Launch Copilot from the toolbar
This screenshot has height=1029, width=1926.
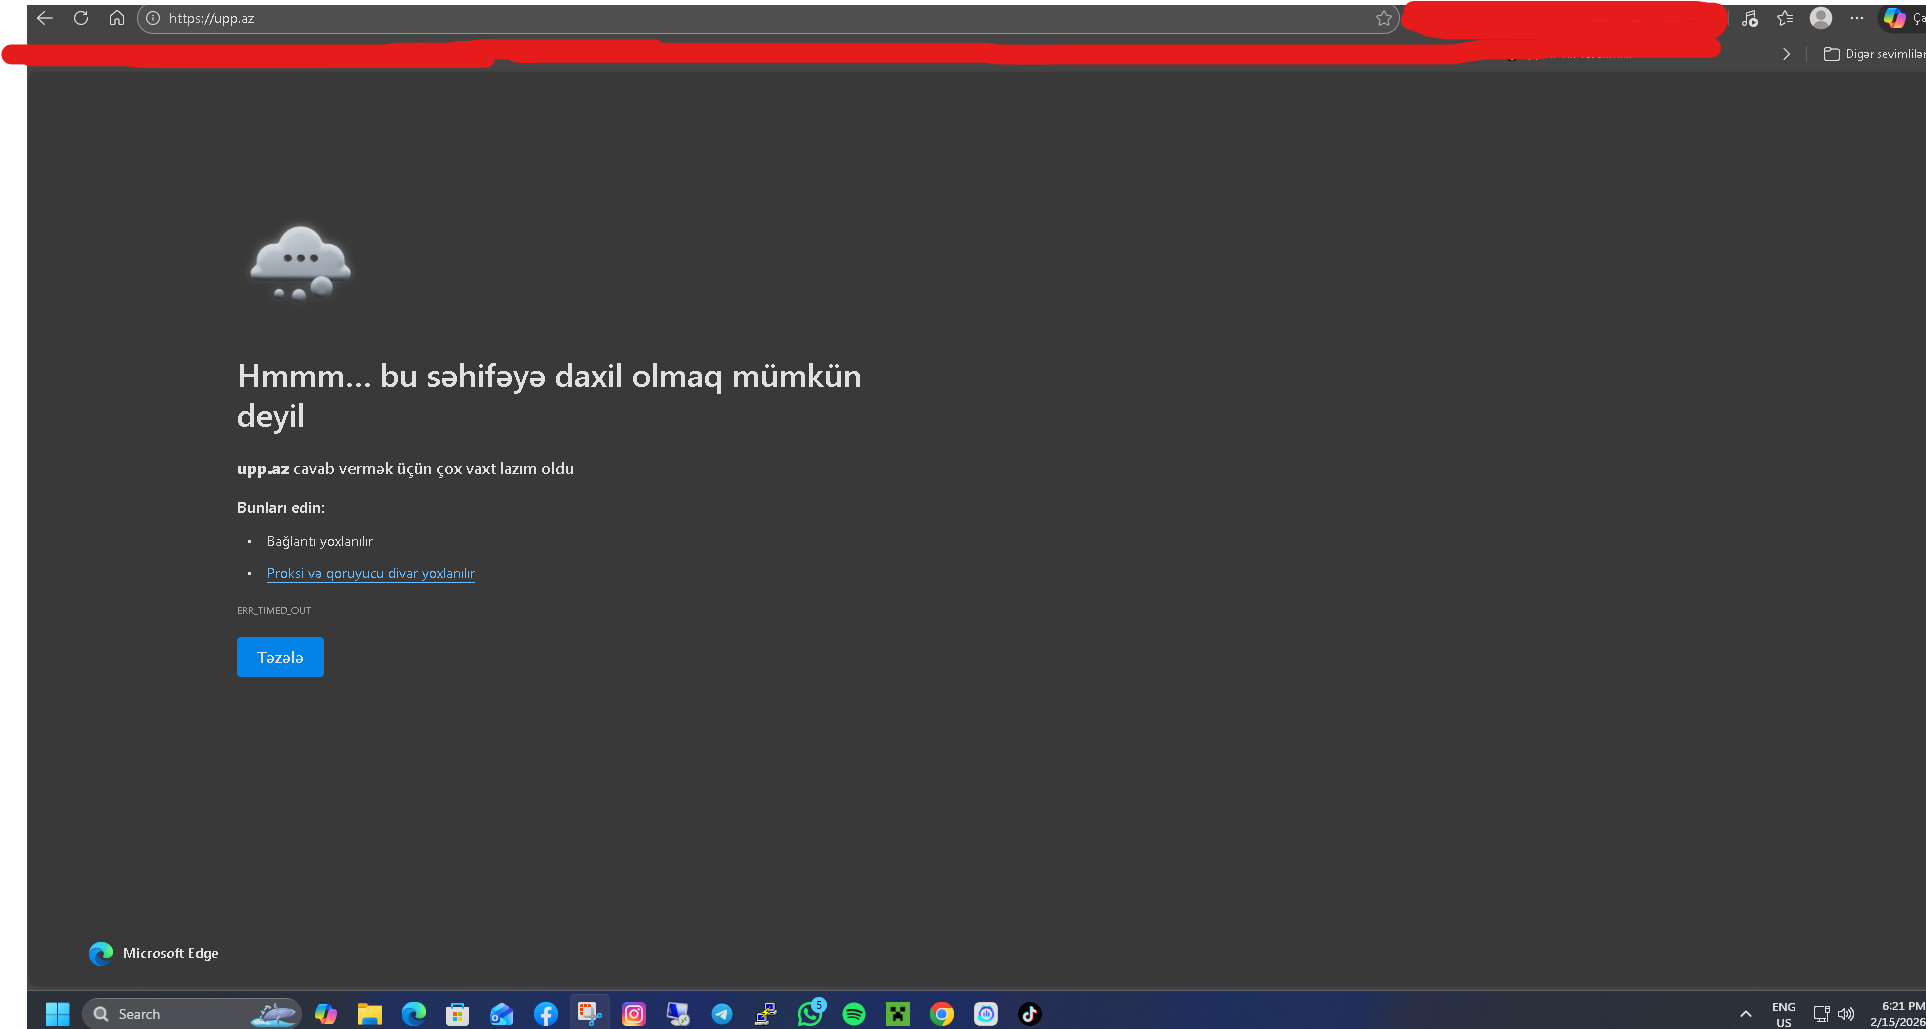click(1894, 18)
